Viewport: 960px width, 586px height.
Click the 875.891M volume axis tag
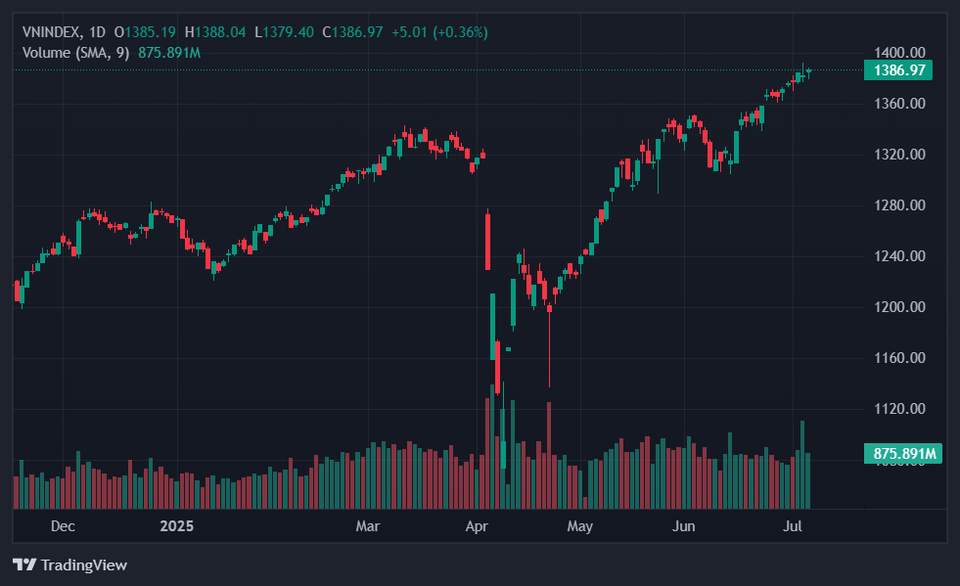[x=903, y=454]
